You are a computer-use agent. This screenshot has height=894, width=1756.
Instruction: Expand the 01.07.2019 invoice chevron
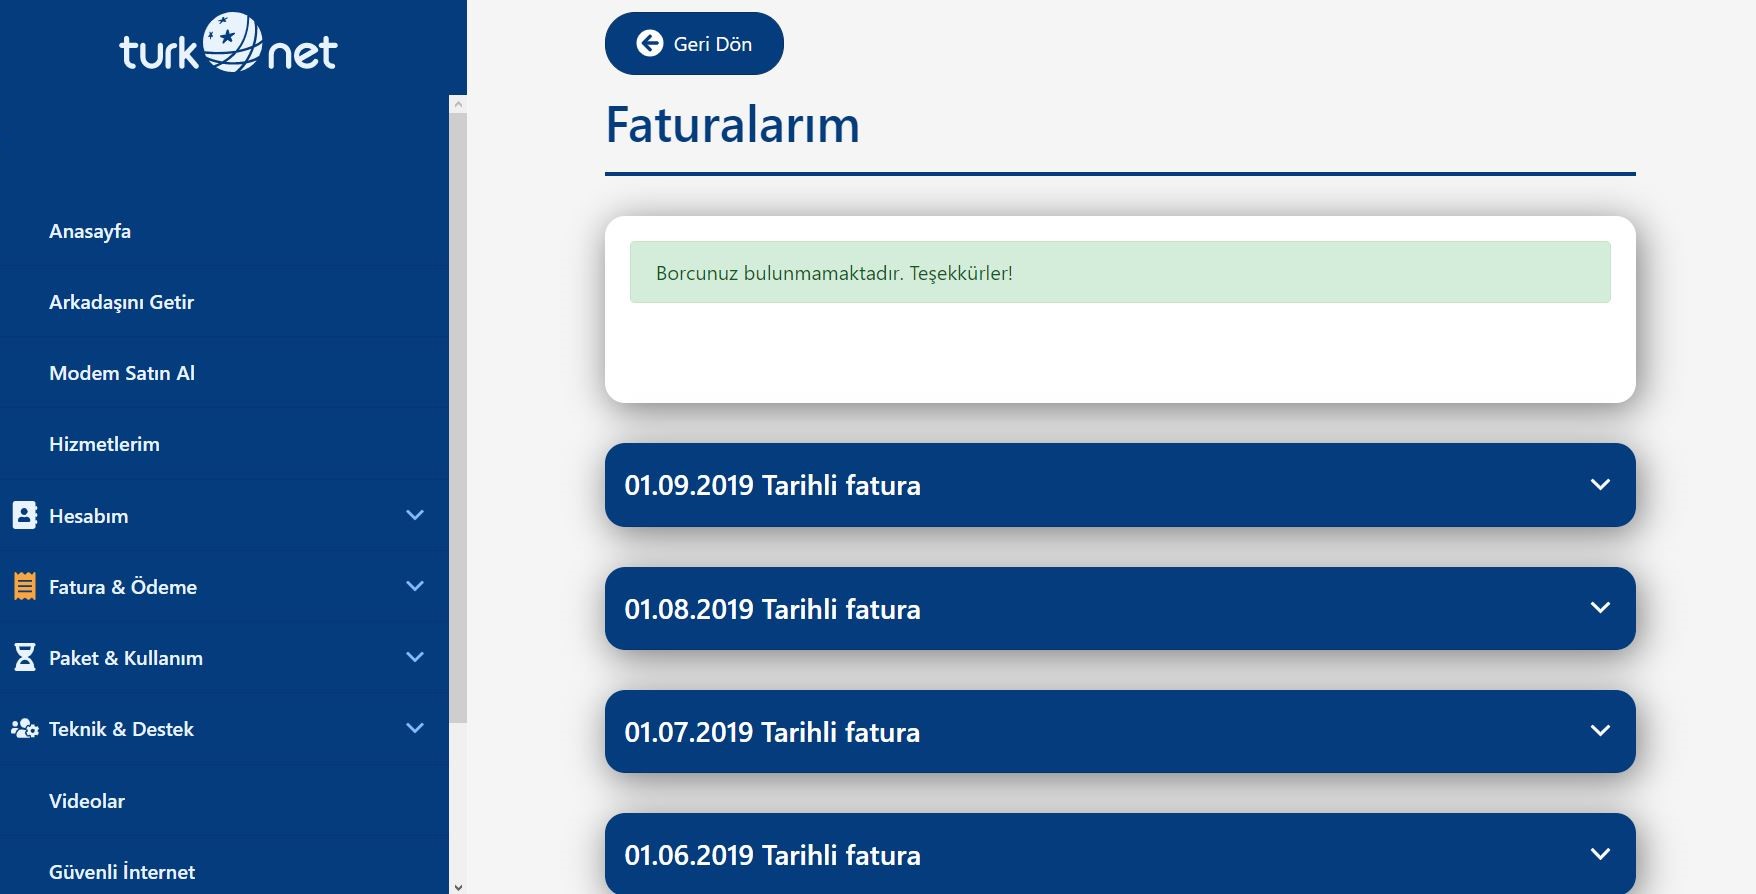coord(1600,730)
